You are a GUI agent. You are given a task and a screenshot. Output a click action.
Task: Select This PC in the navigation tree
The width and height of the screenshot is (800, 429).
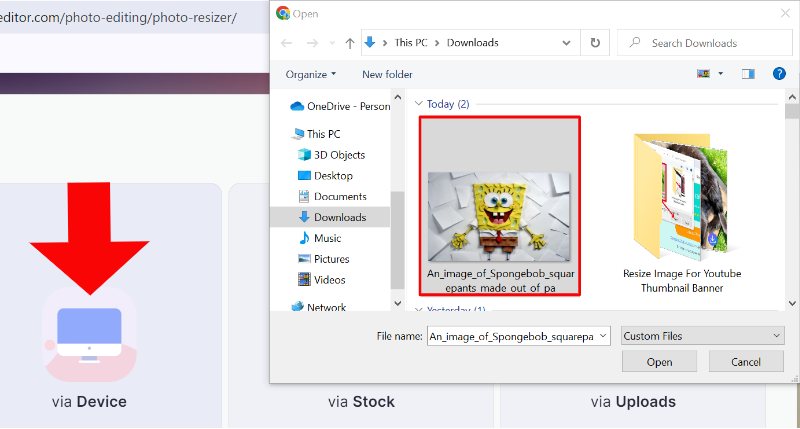pyautogui.click(x=315, y=134)
